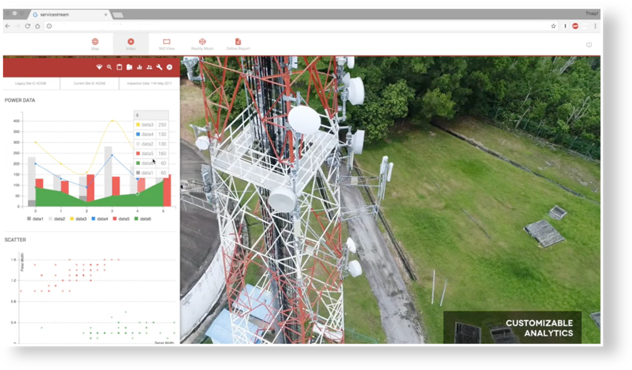Click the Legacy Site ID field
The image size is (632, 370).
point(31,83)
